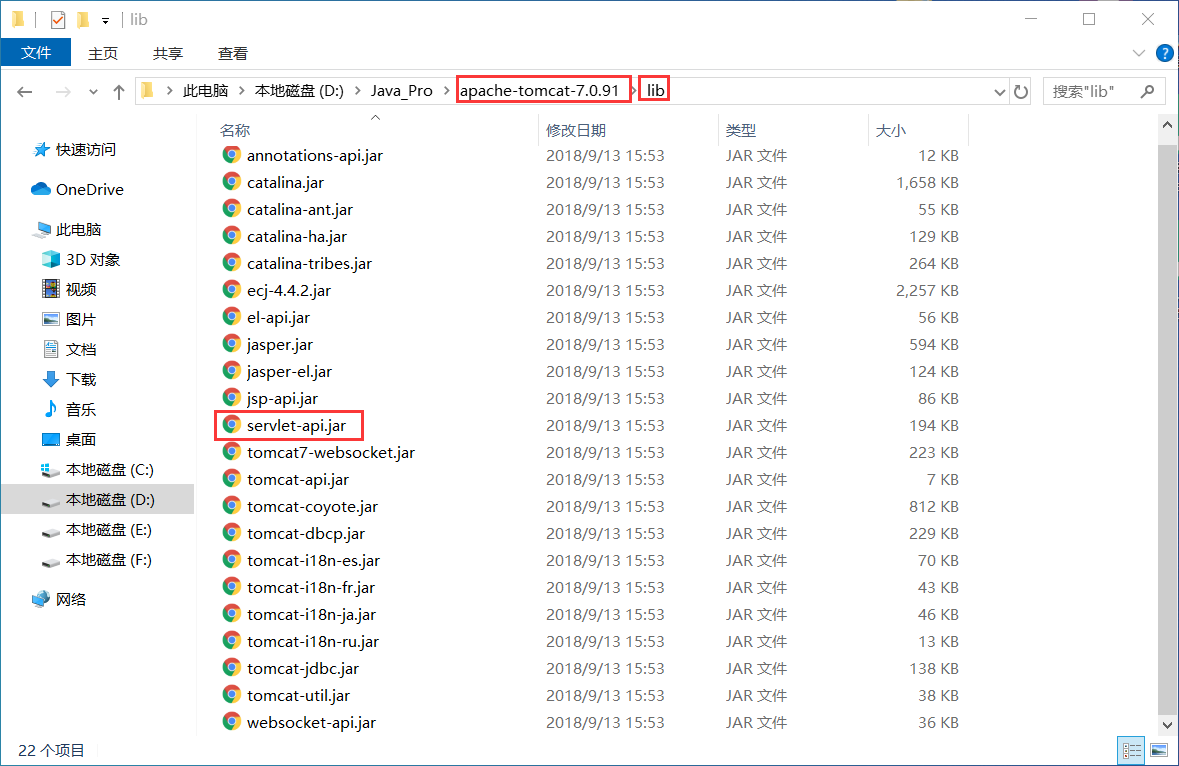Click the vertical scrollbar up arrow
Viewport: 1179px width, 766px height.
coord(1167,125)
